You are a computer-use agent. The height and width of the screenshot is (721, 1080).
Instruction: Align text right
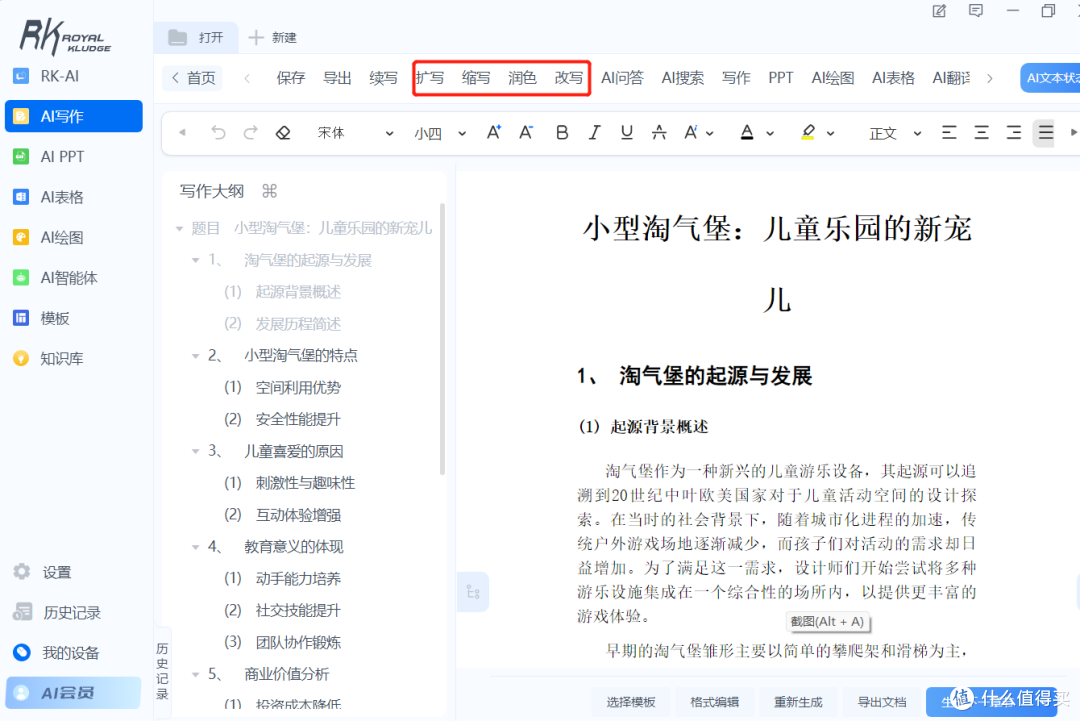[1014, 132]
